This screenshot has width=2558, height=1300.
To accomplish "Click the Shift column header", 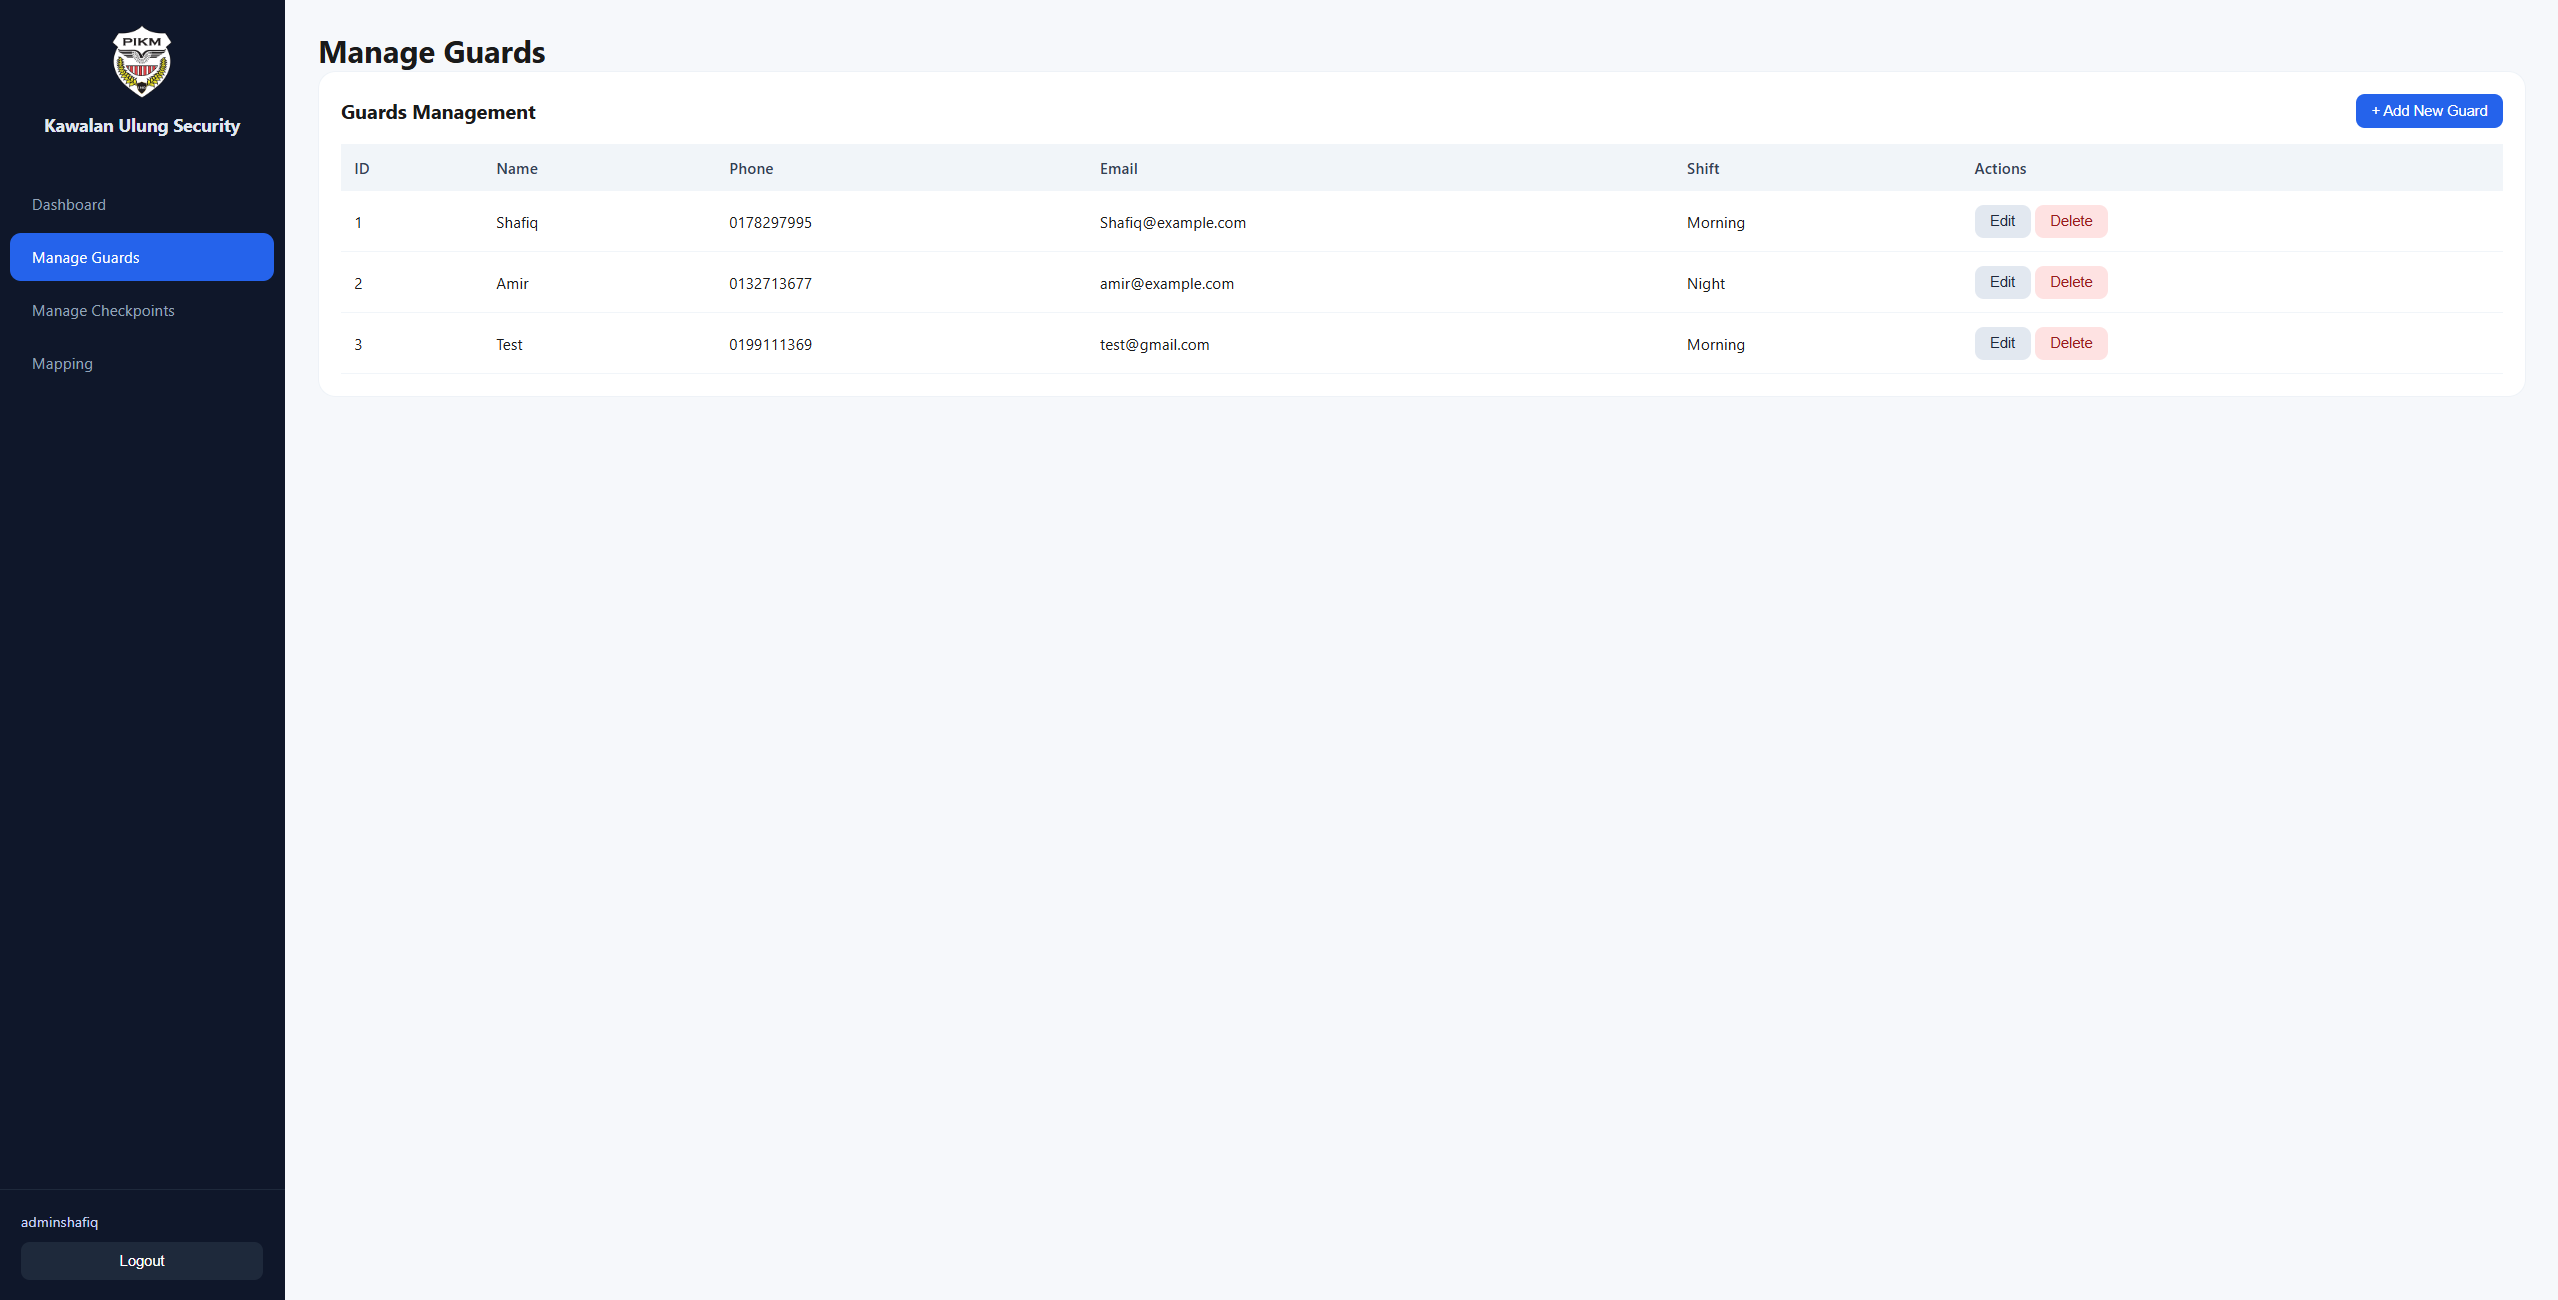I will point(1702,169).
